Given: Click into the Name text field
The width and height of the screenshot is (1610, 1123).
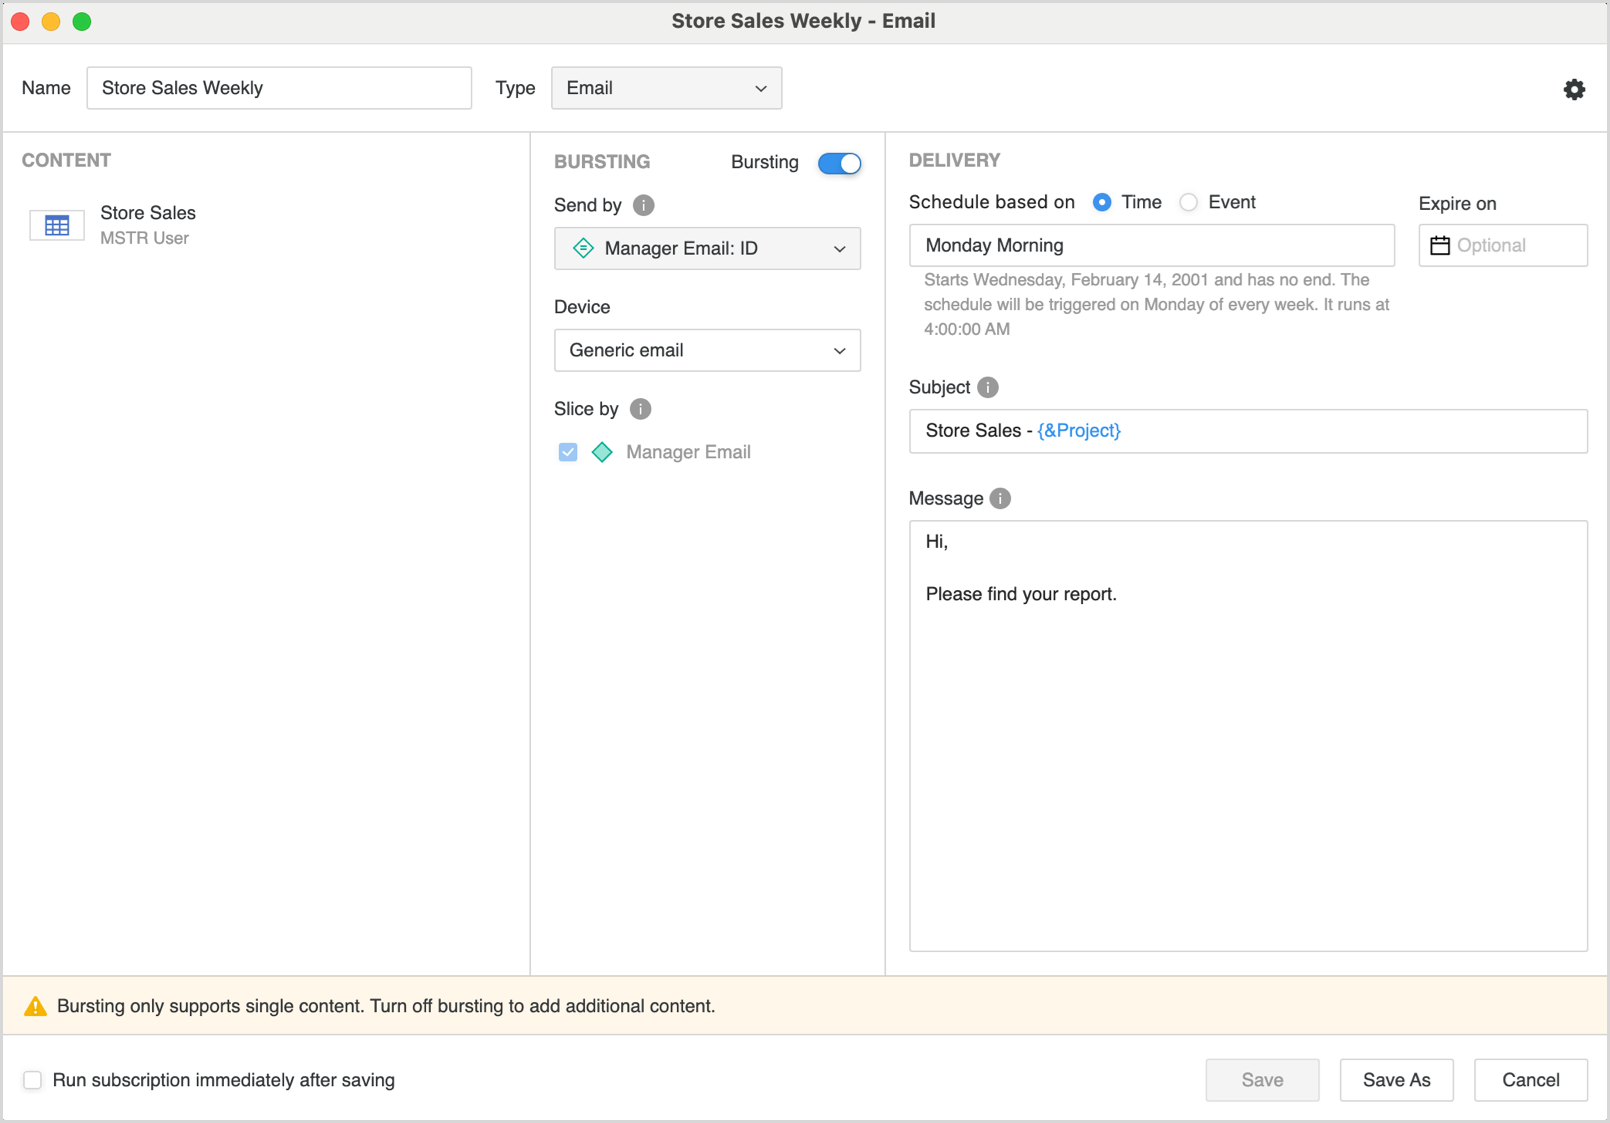Looking at the screenshot, I should tap(279, 88).
